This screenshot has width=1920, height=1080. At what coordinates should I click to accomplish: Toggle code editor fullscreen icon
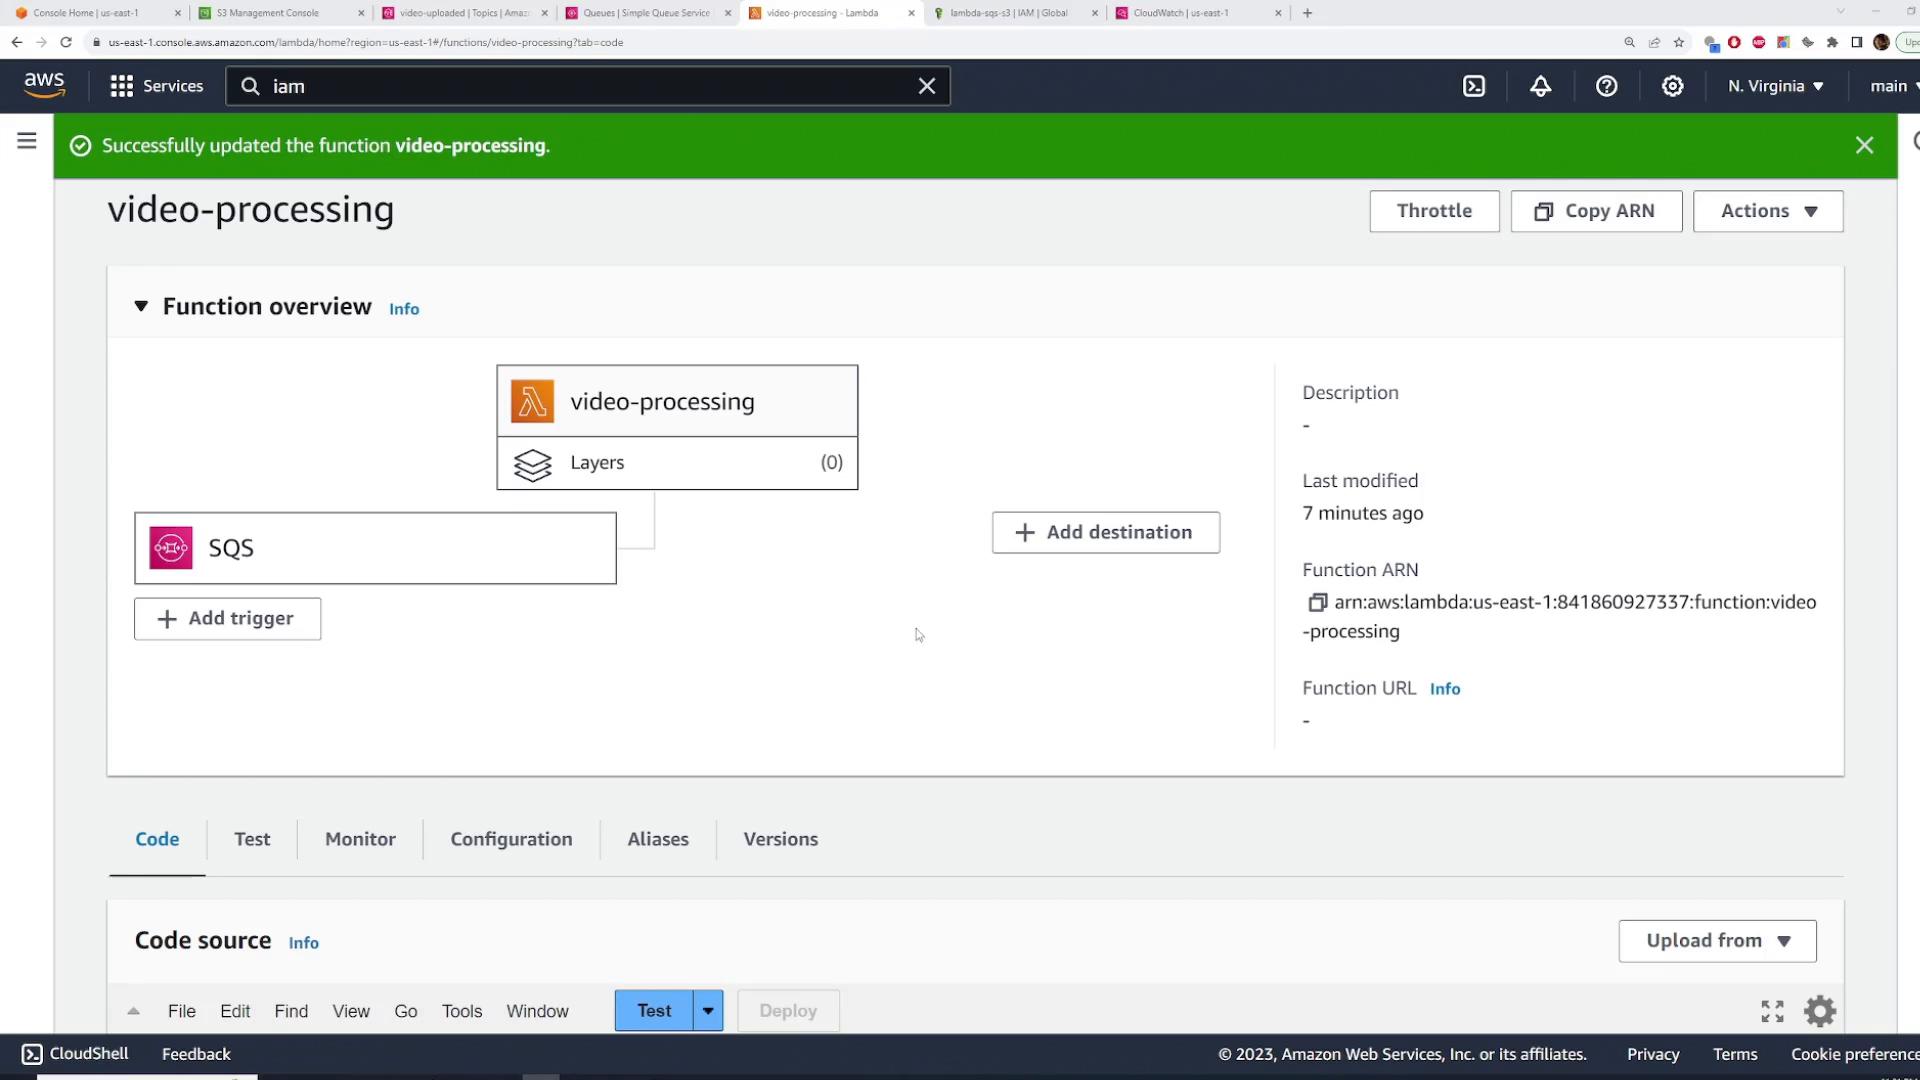[1772, 1011]
